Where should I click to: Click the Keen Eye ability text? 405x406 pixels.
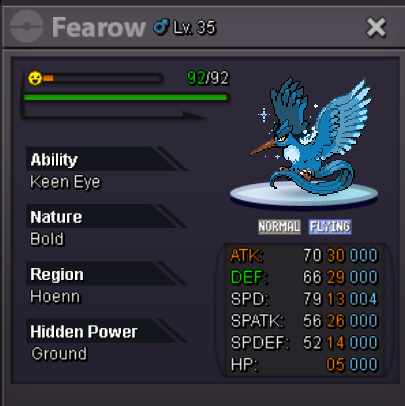(65, 182)
